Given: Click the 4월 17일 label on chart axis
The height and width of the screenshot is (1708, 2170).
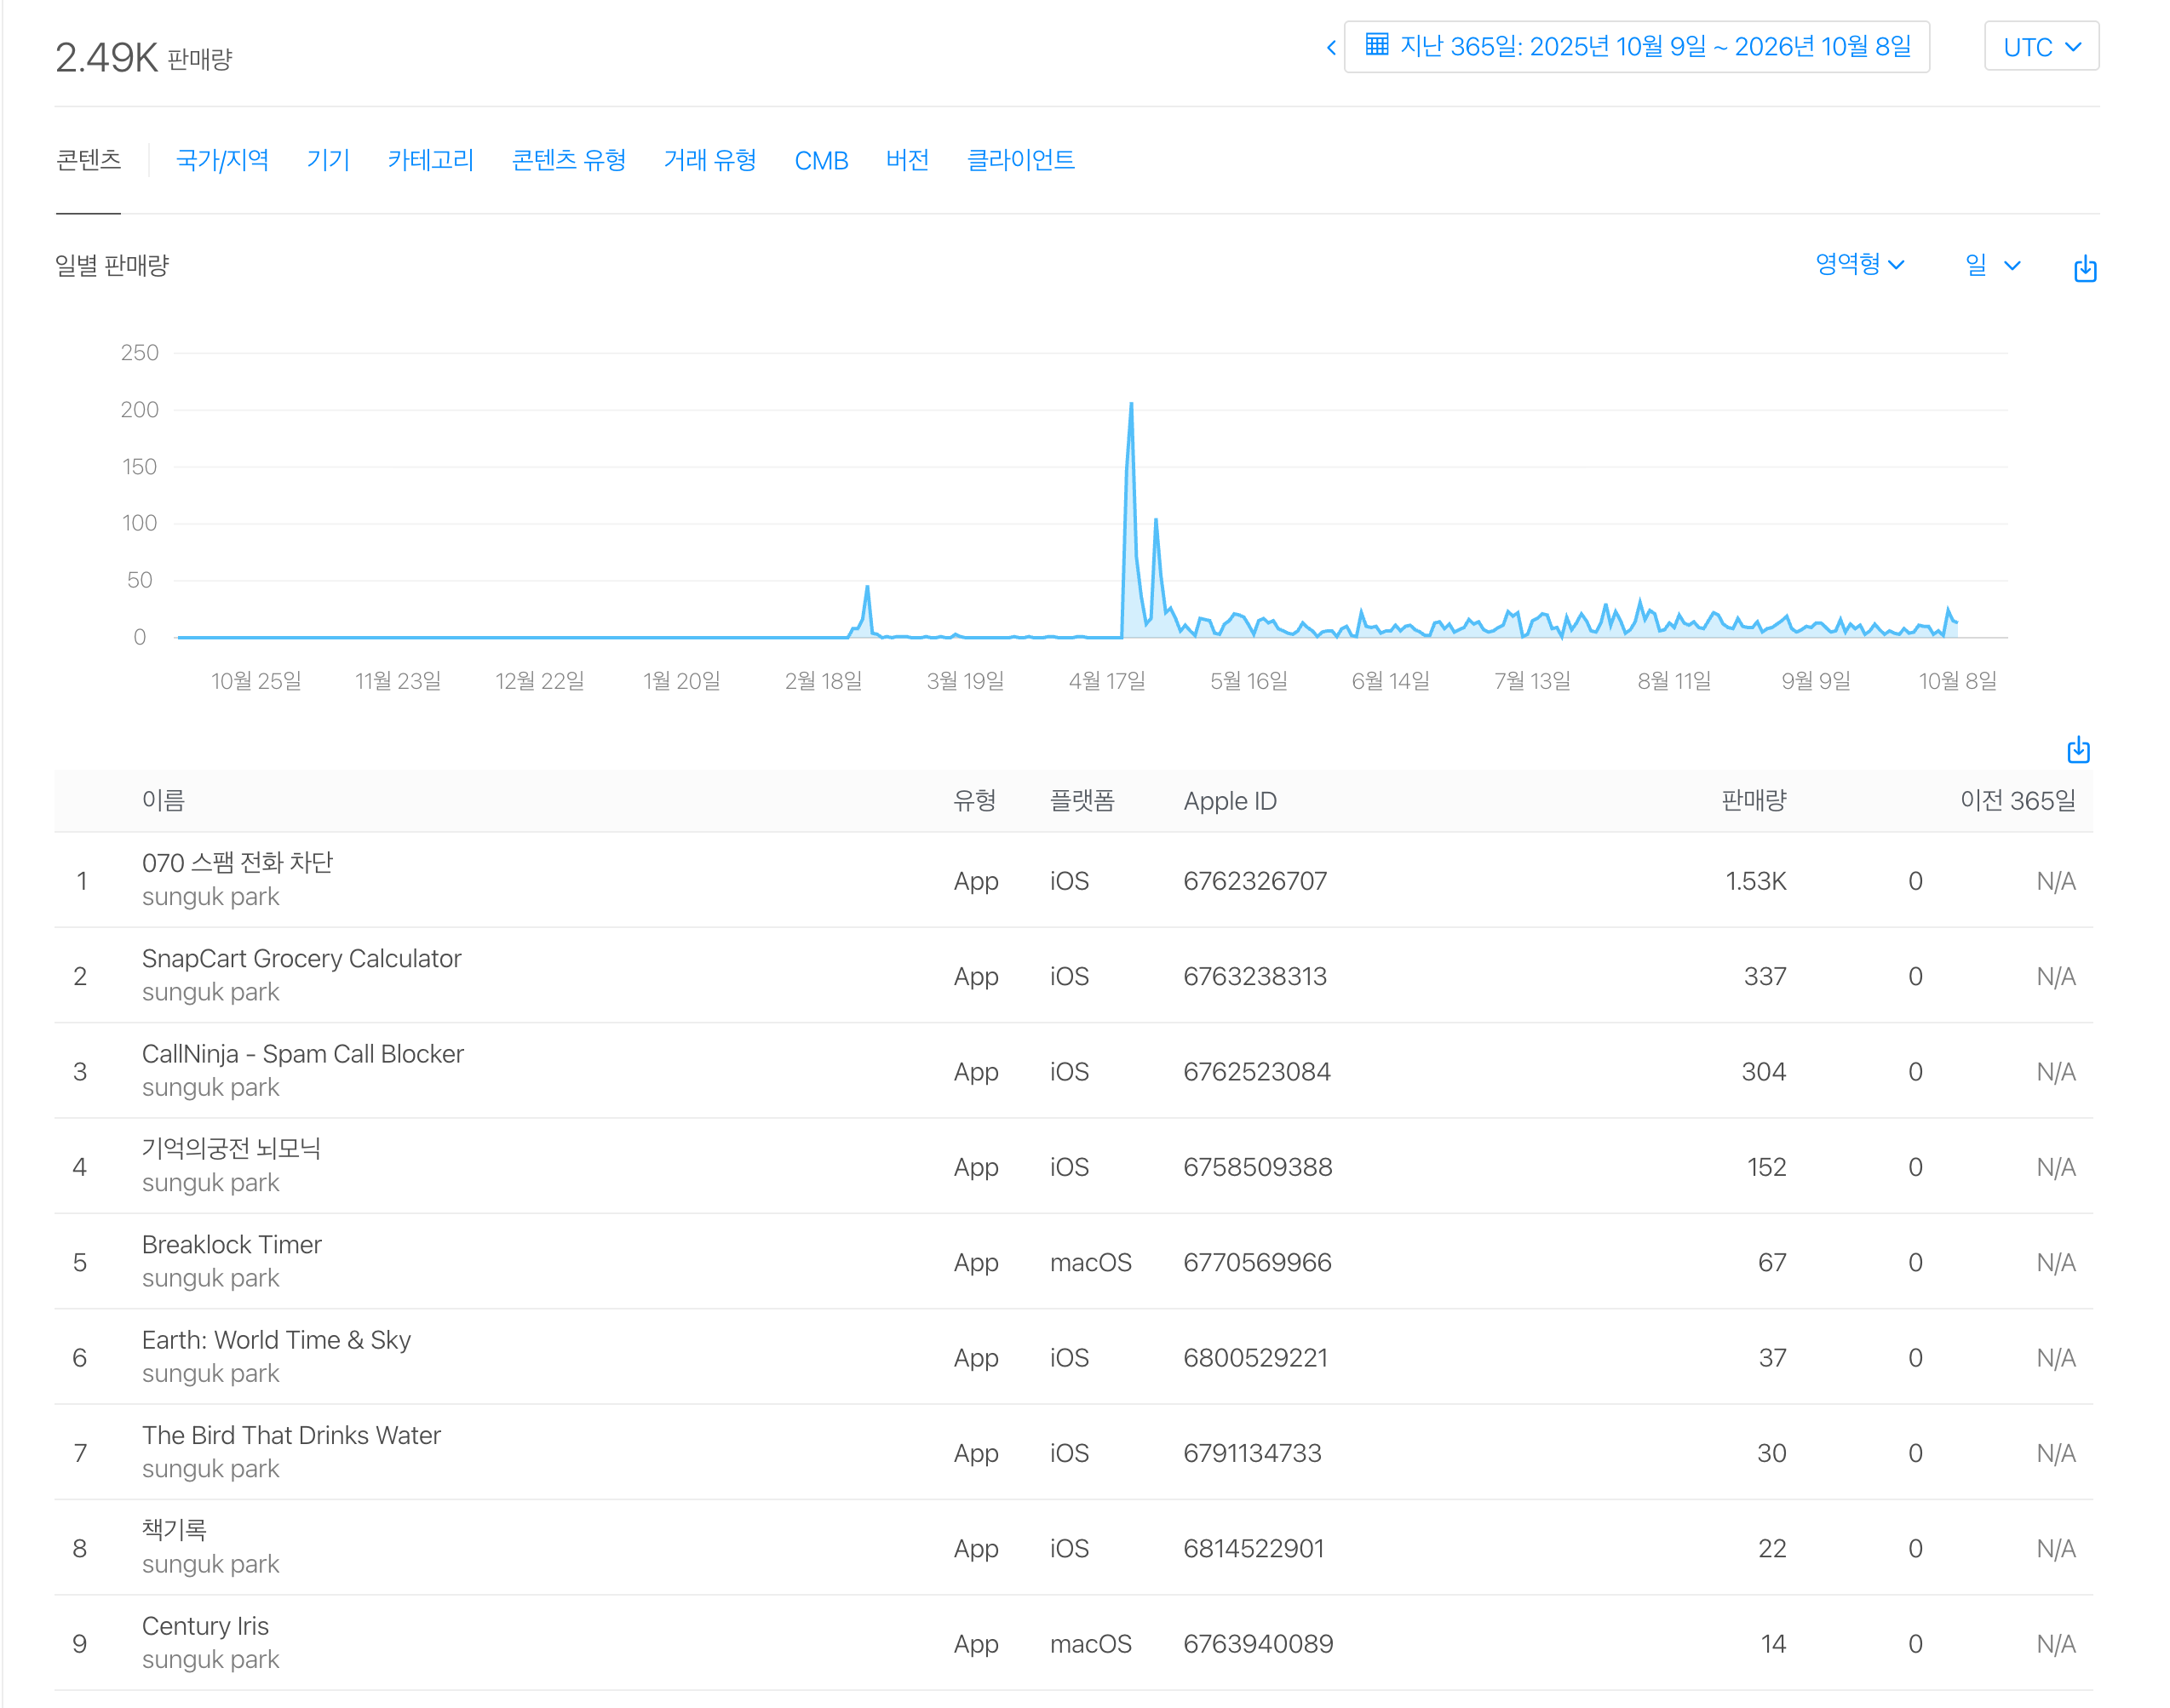Looking at the screenshot, I should click(x=1106, y=681).
